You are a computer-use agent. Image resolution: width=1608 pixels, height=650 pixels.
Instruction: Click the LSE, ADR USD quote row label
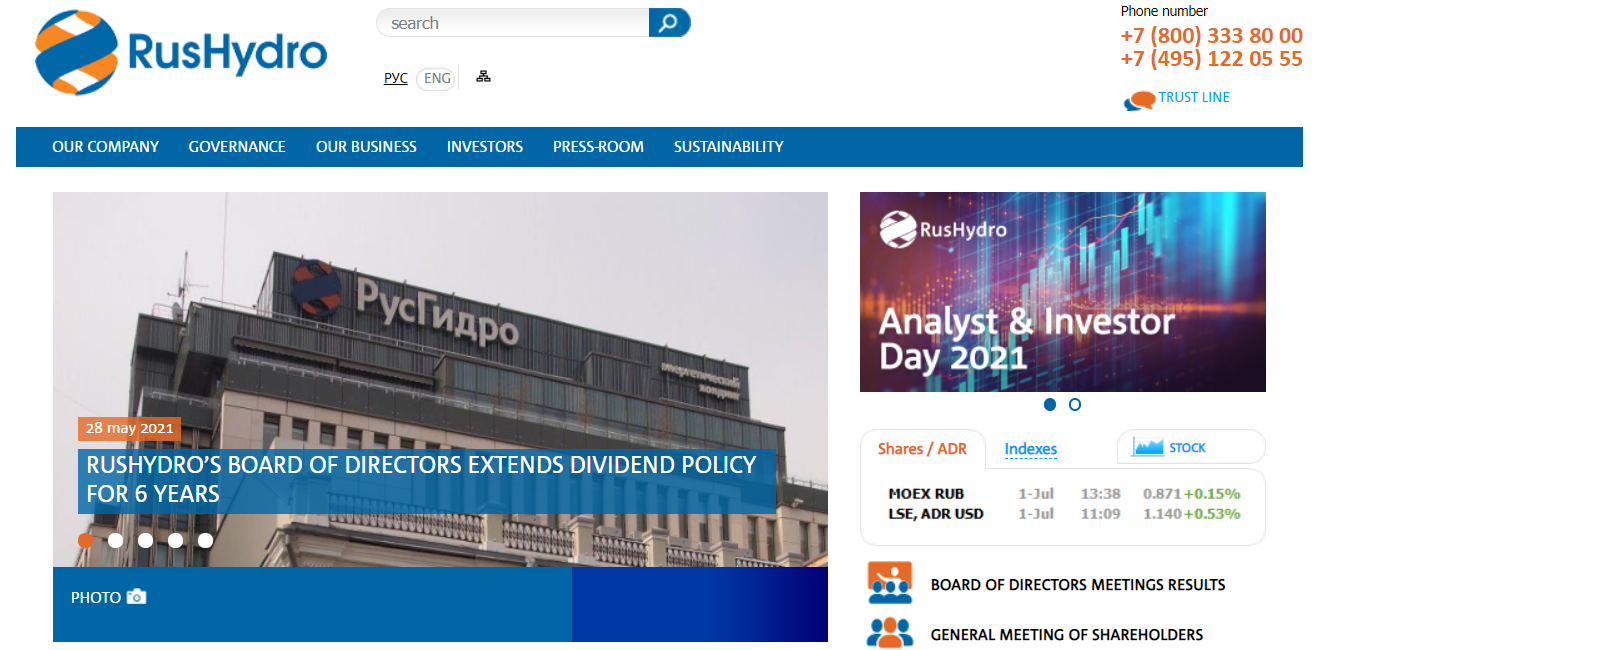click(936, 514)
